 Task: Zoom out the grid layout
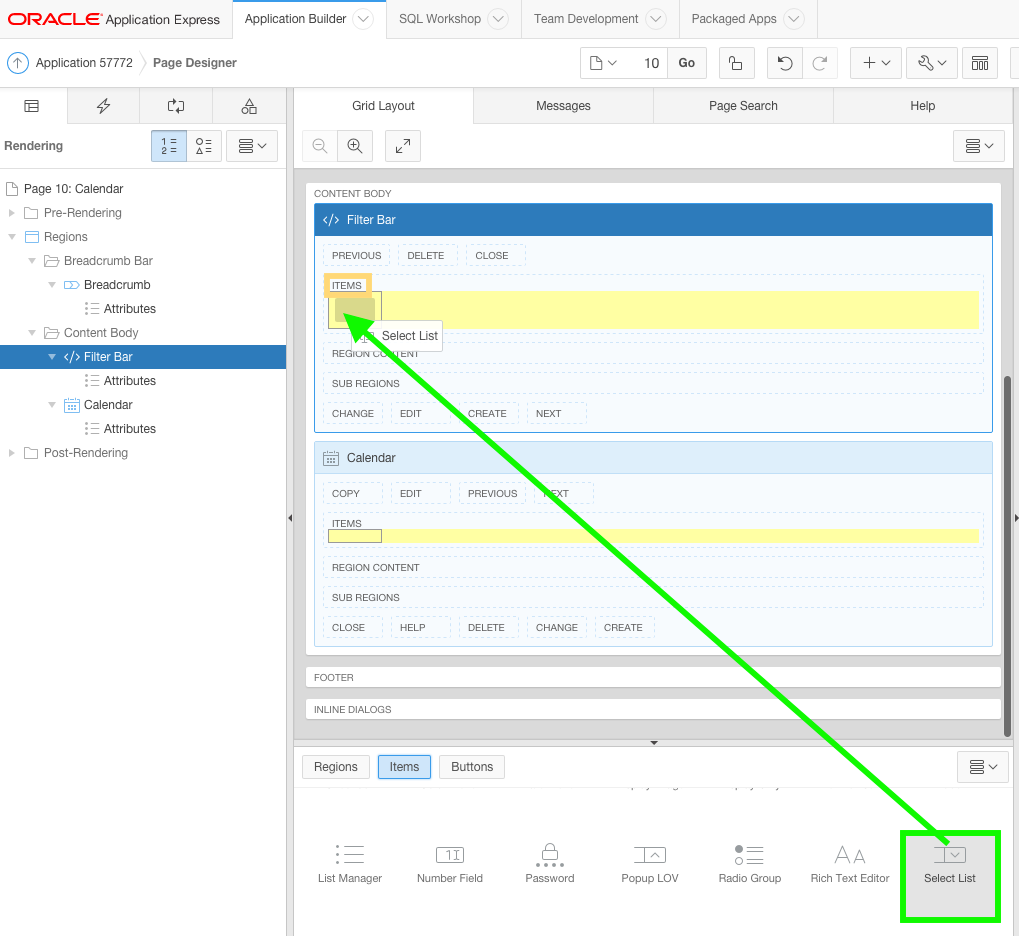pyautogui.click(x=320, y=146)
